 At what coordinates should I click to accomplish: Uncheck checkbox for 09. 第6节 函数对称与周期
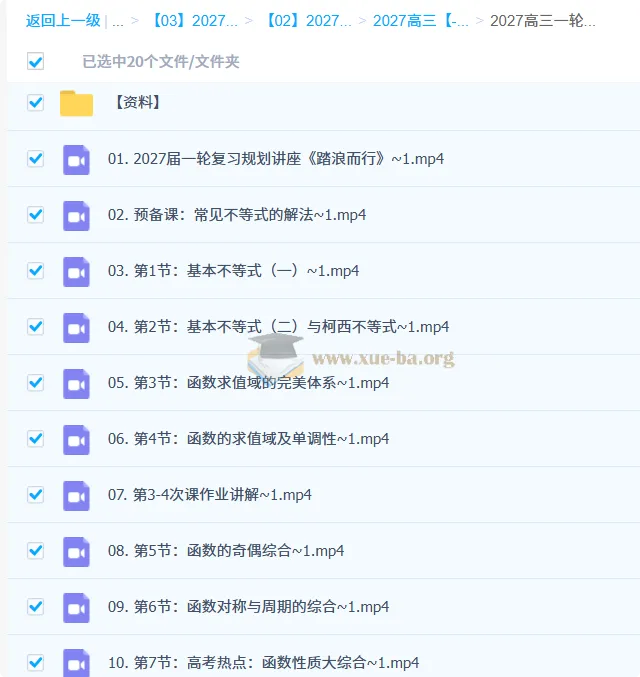[35, 607]
